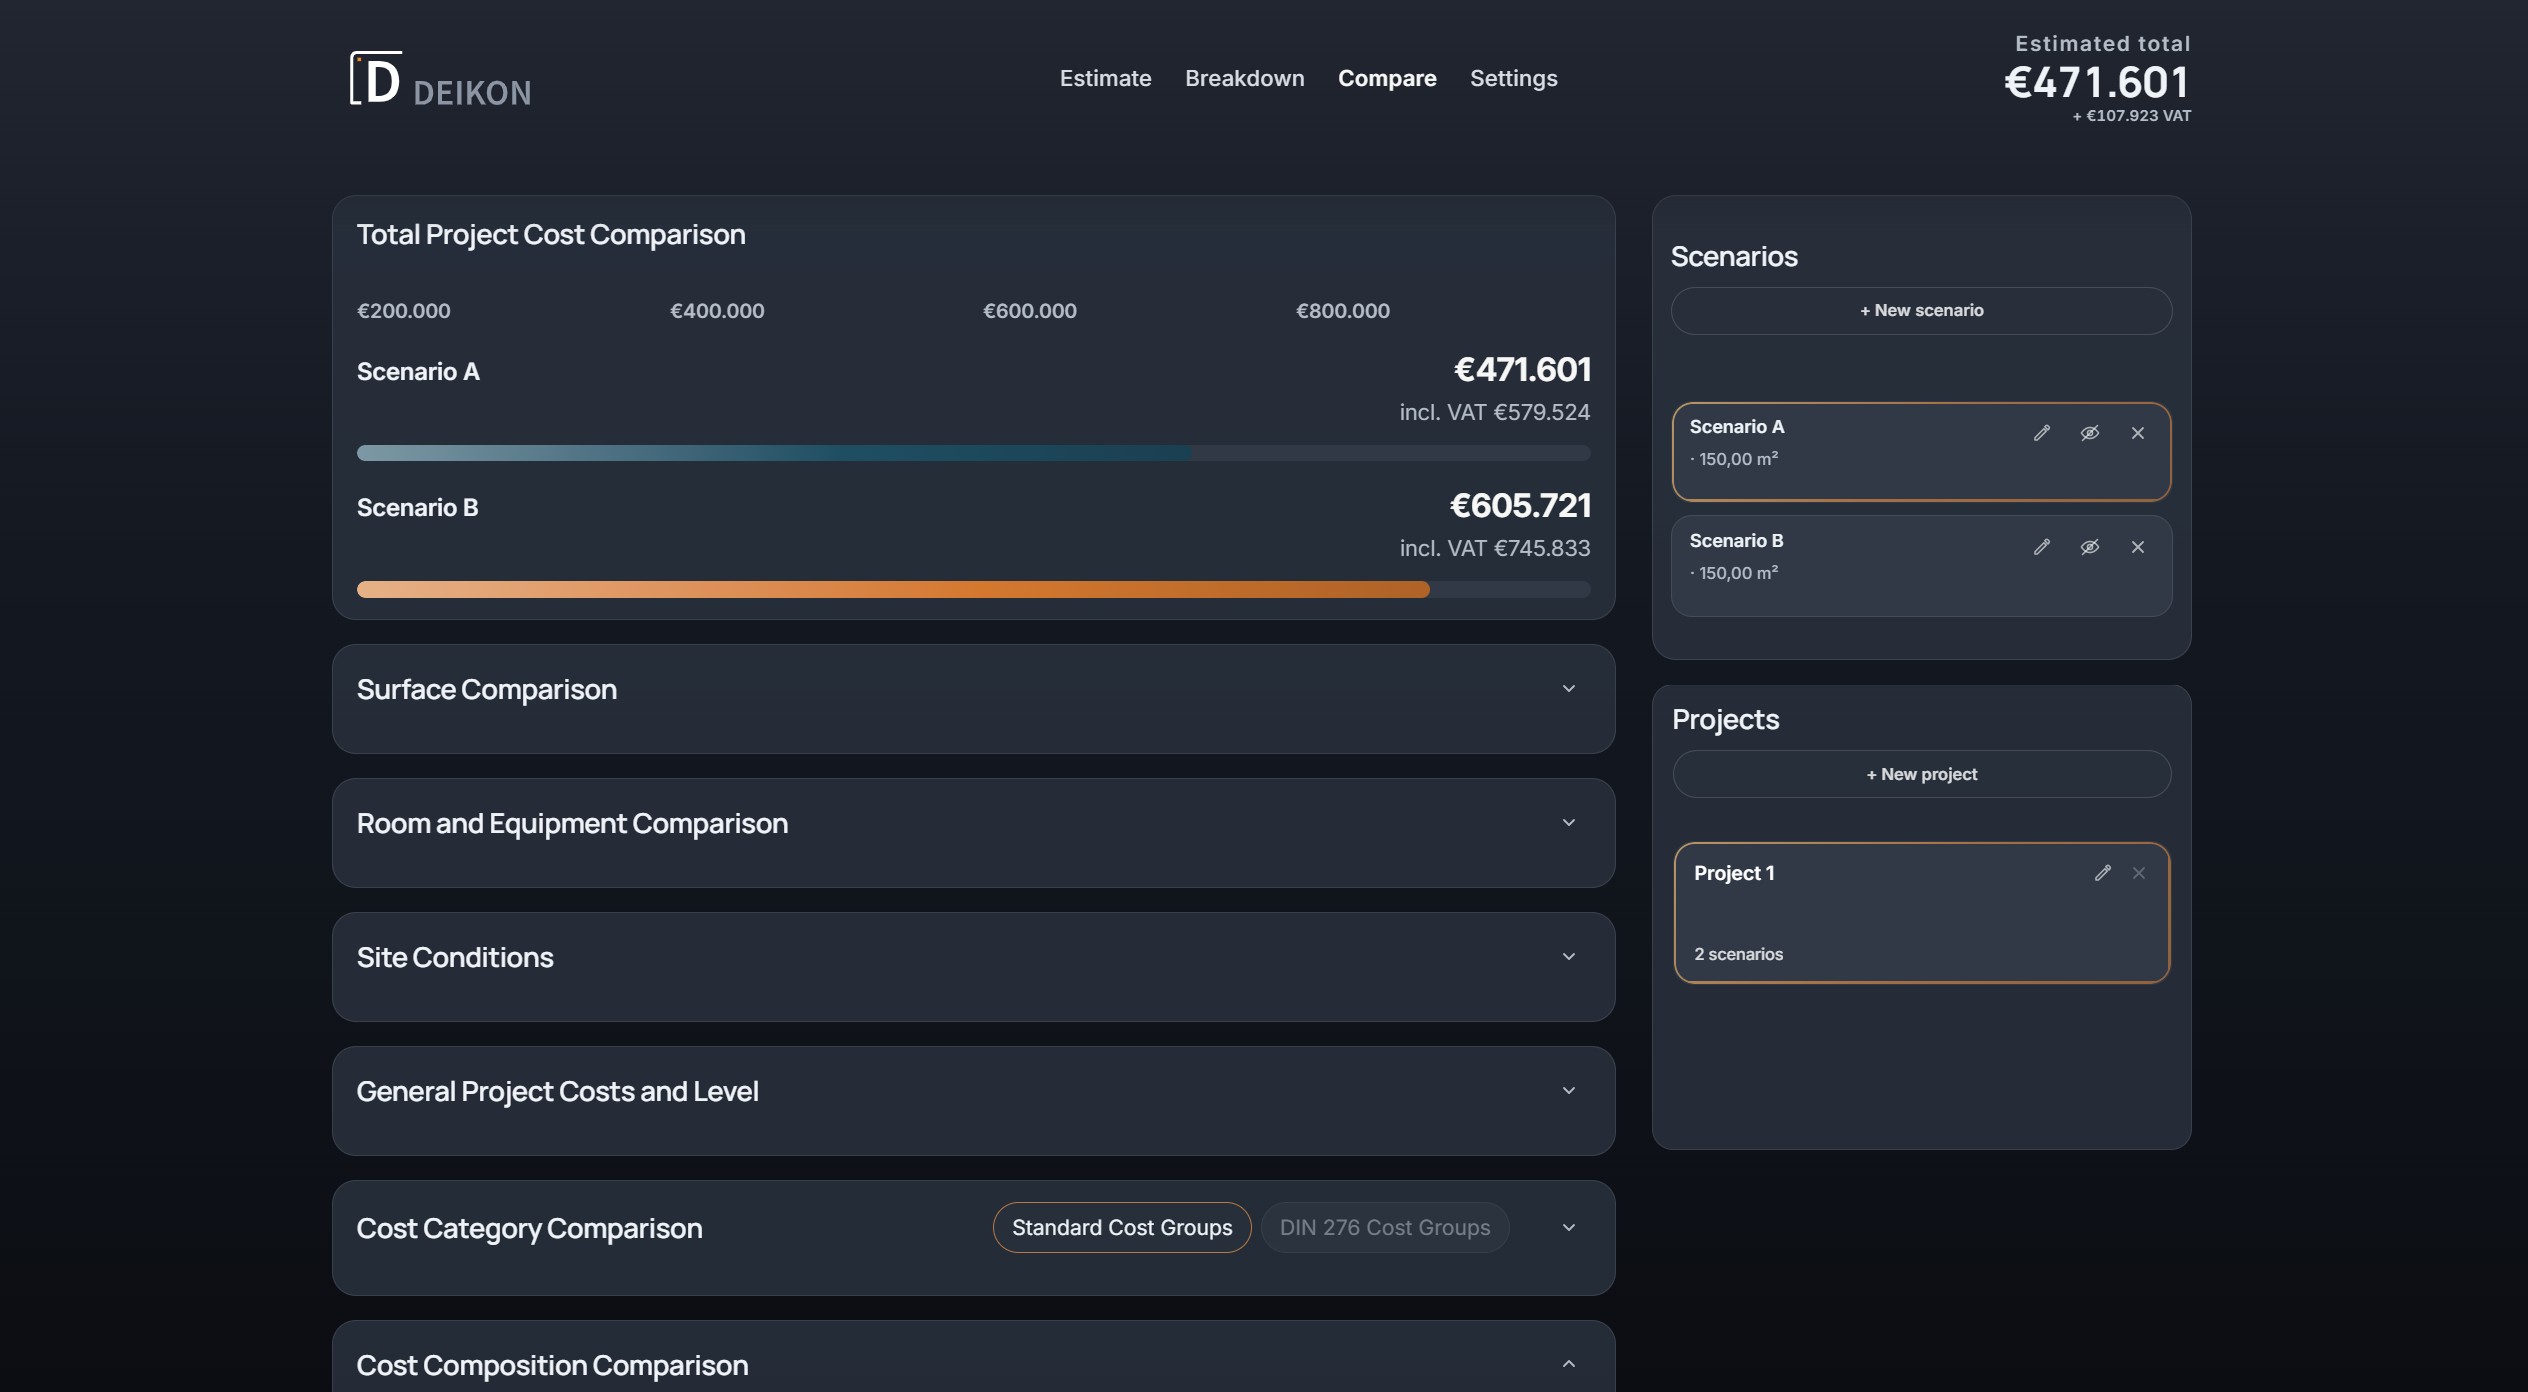Click the €200.000 axis label
Screen dimensions: 2528x1392
coord(403,311)
